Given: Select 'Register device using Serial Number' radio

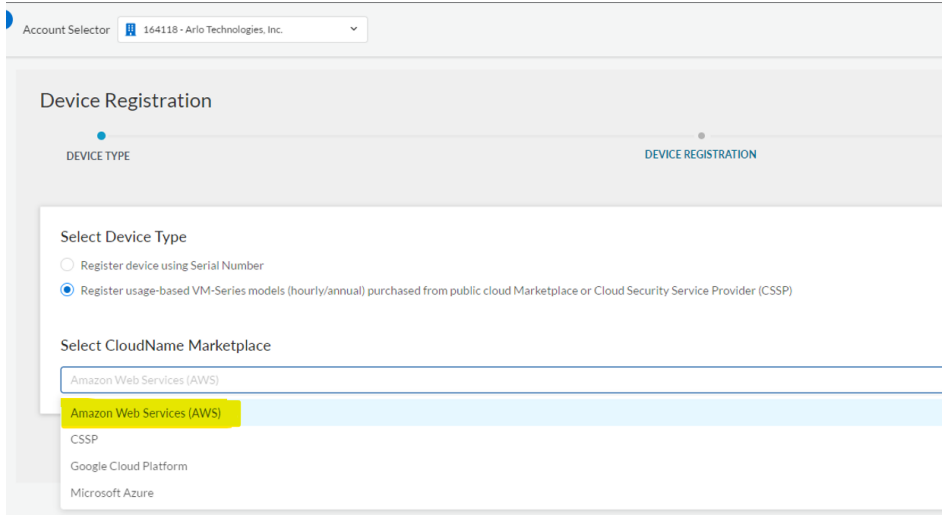Looking at the screenshot, I should (x=67, y=265).
